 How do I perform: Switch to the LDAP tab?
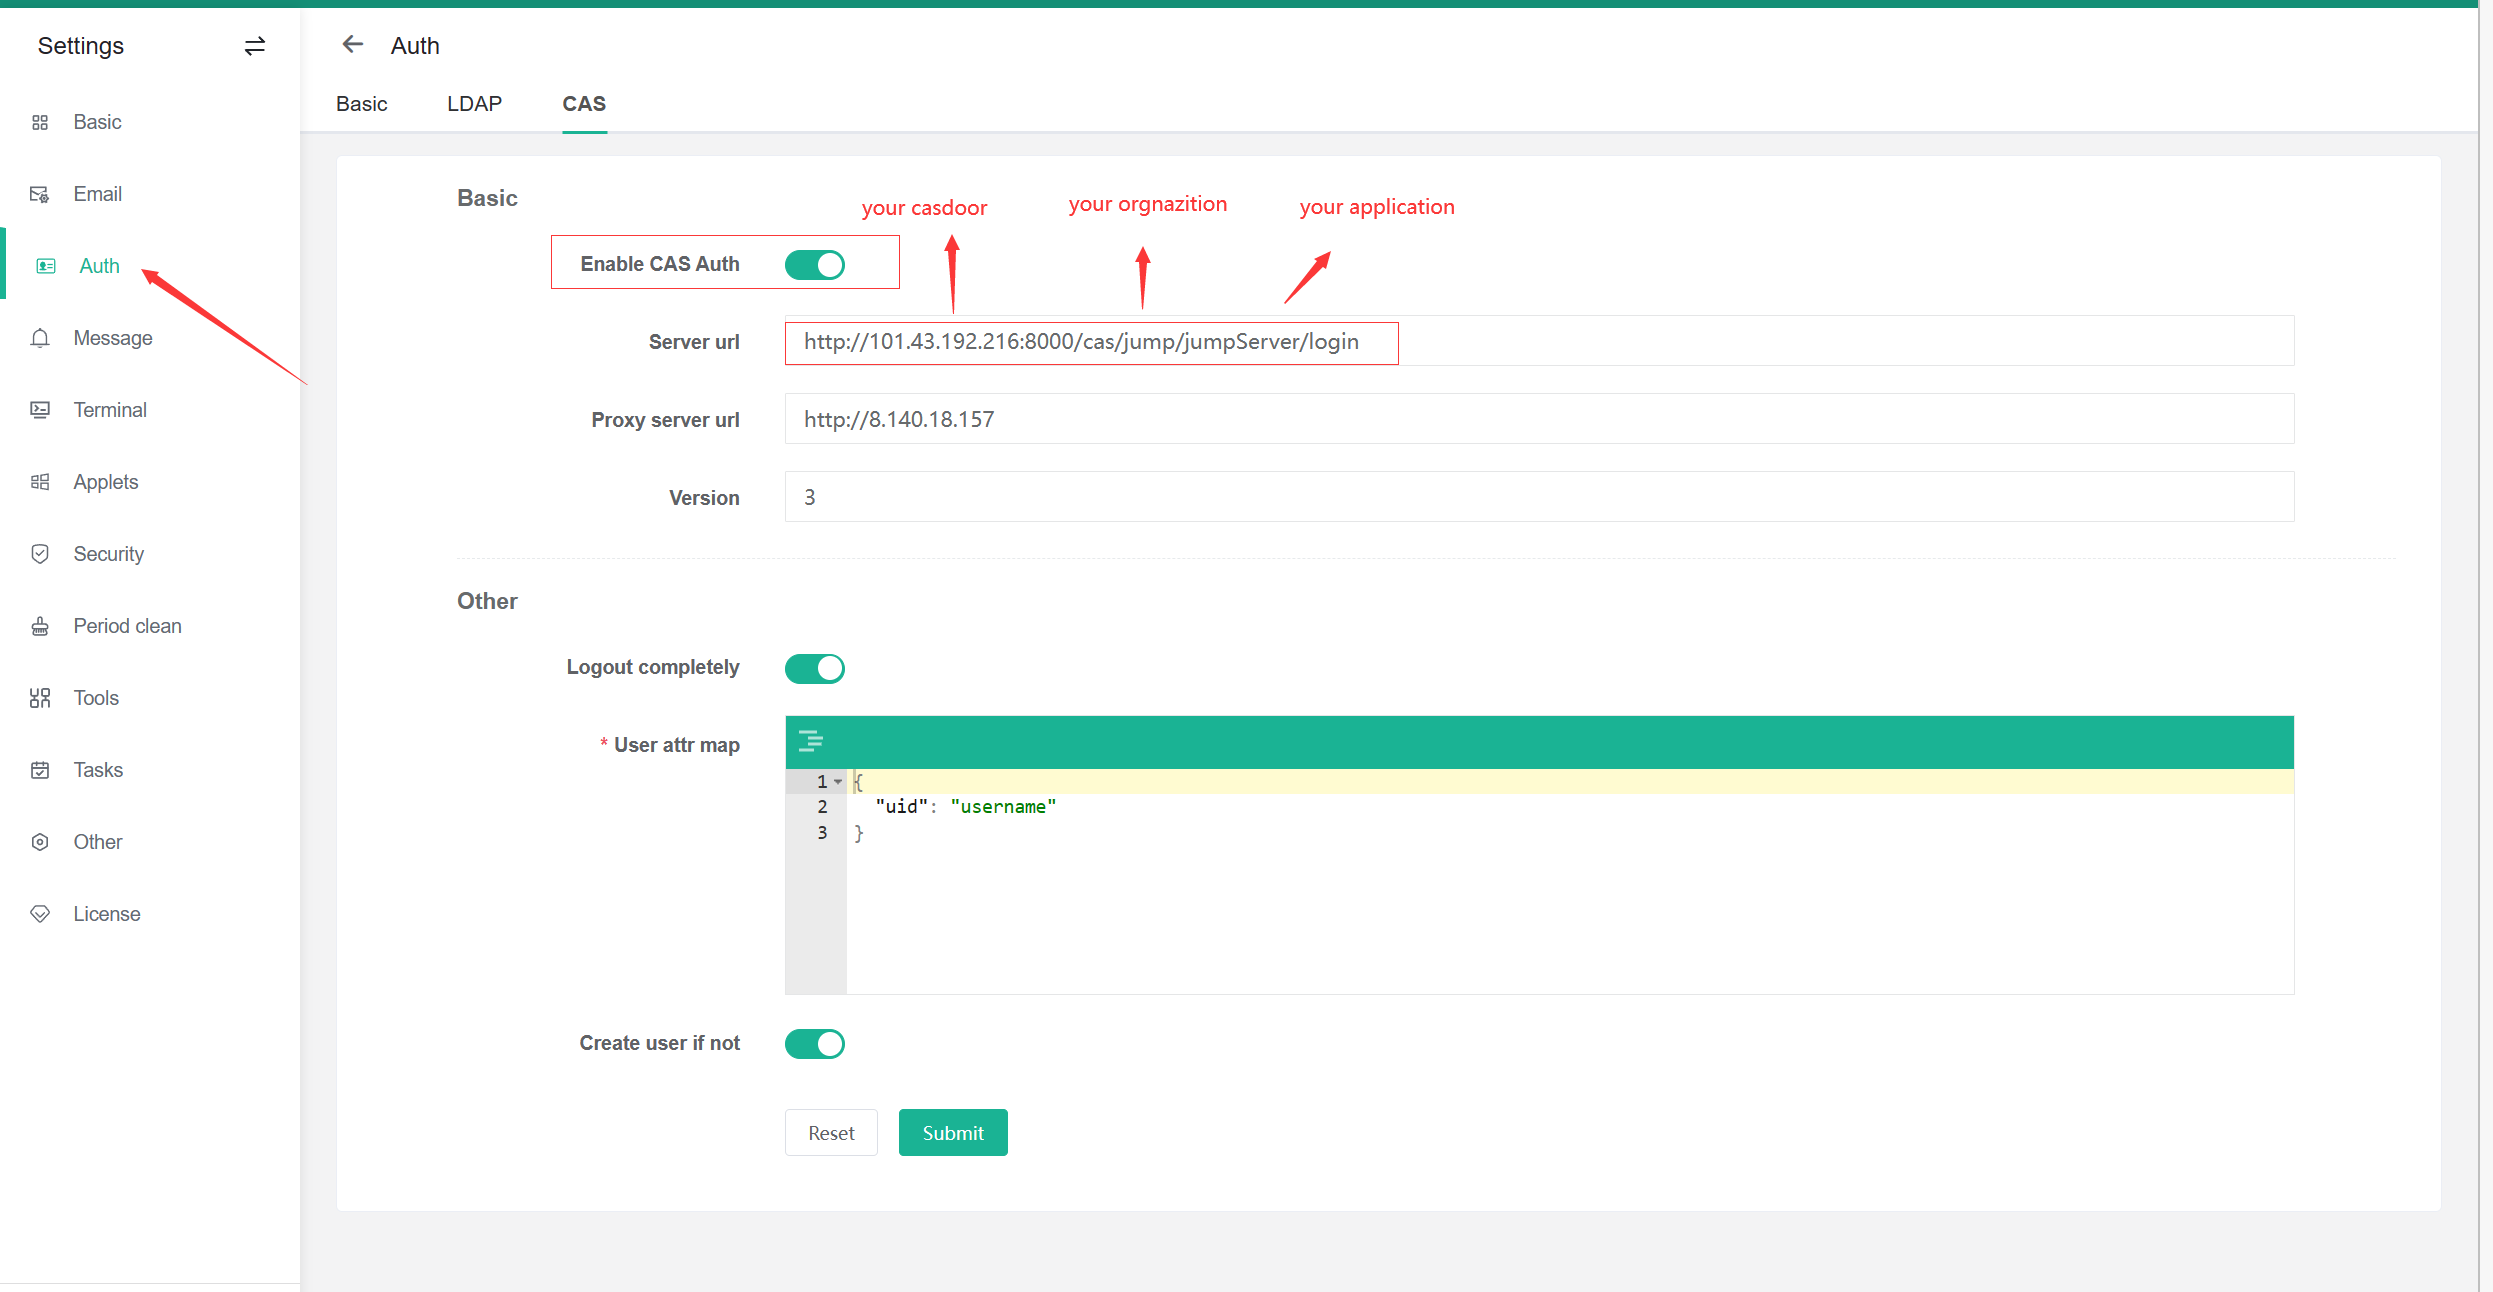point(475,103)
